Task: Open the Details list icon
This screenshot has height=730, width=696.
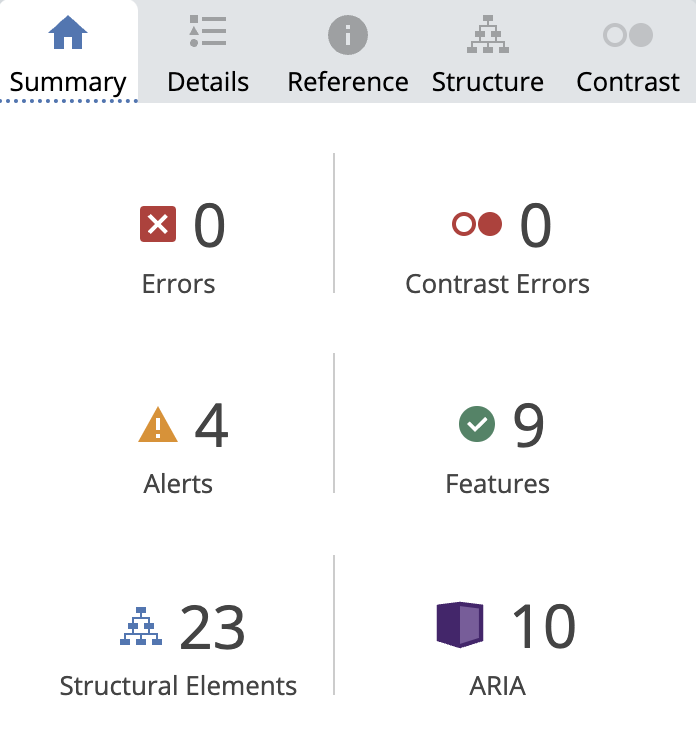Action: tap(208, 31)
